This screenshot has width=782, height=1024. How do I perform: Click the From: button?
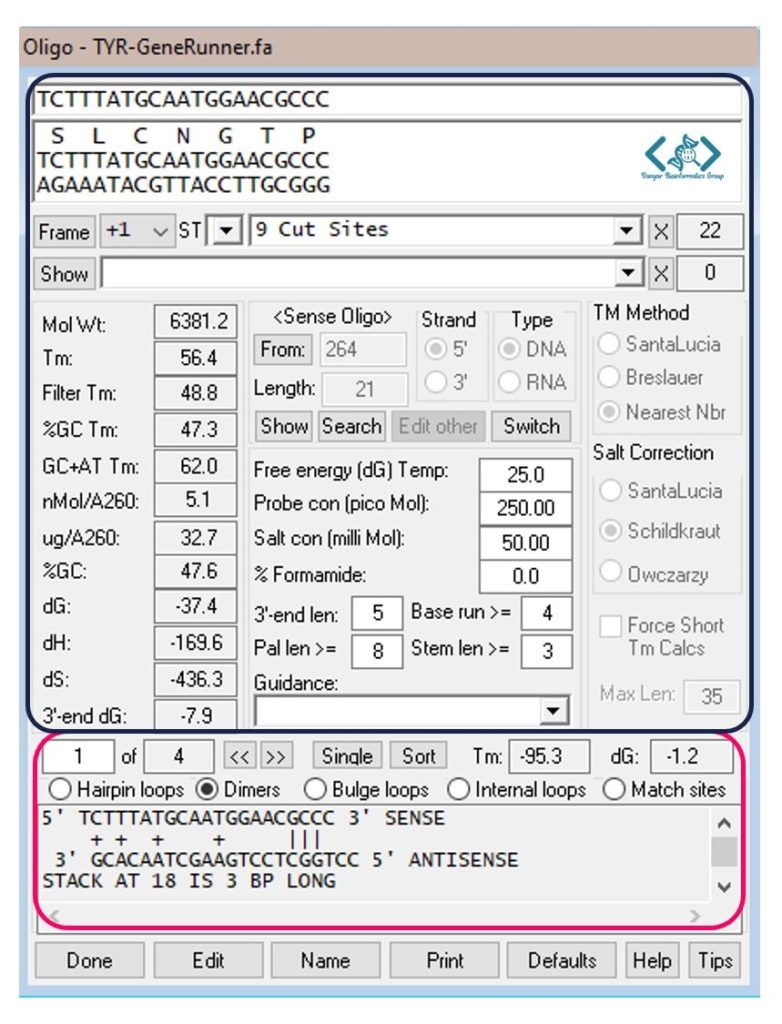click(x=282, y=349)
